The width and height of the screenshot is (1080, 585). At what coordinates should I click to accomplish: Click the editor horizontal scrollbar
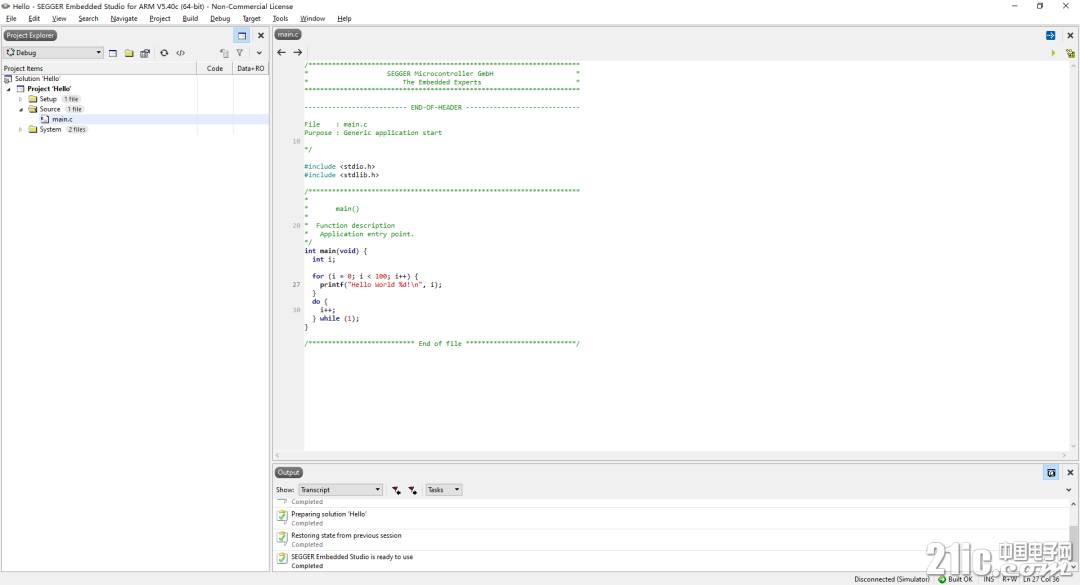point(672,455)
